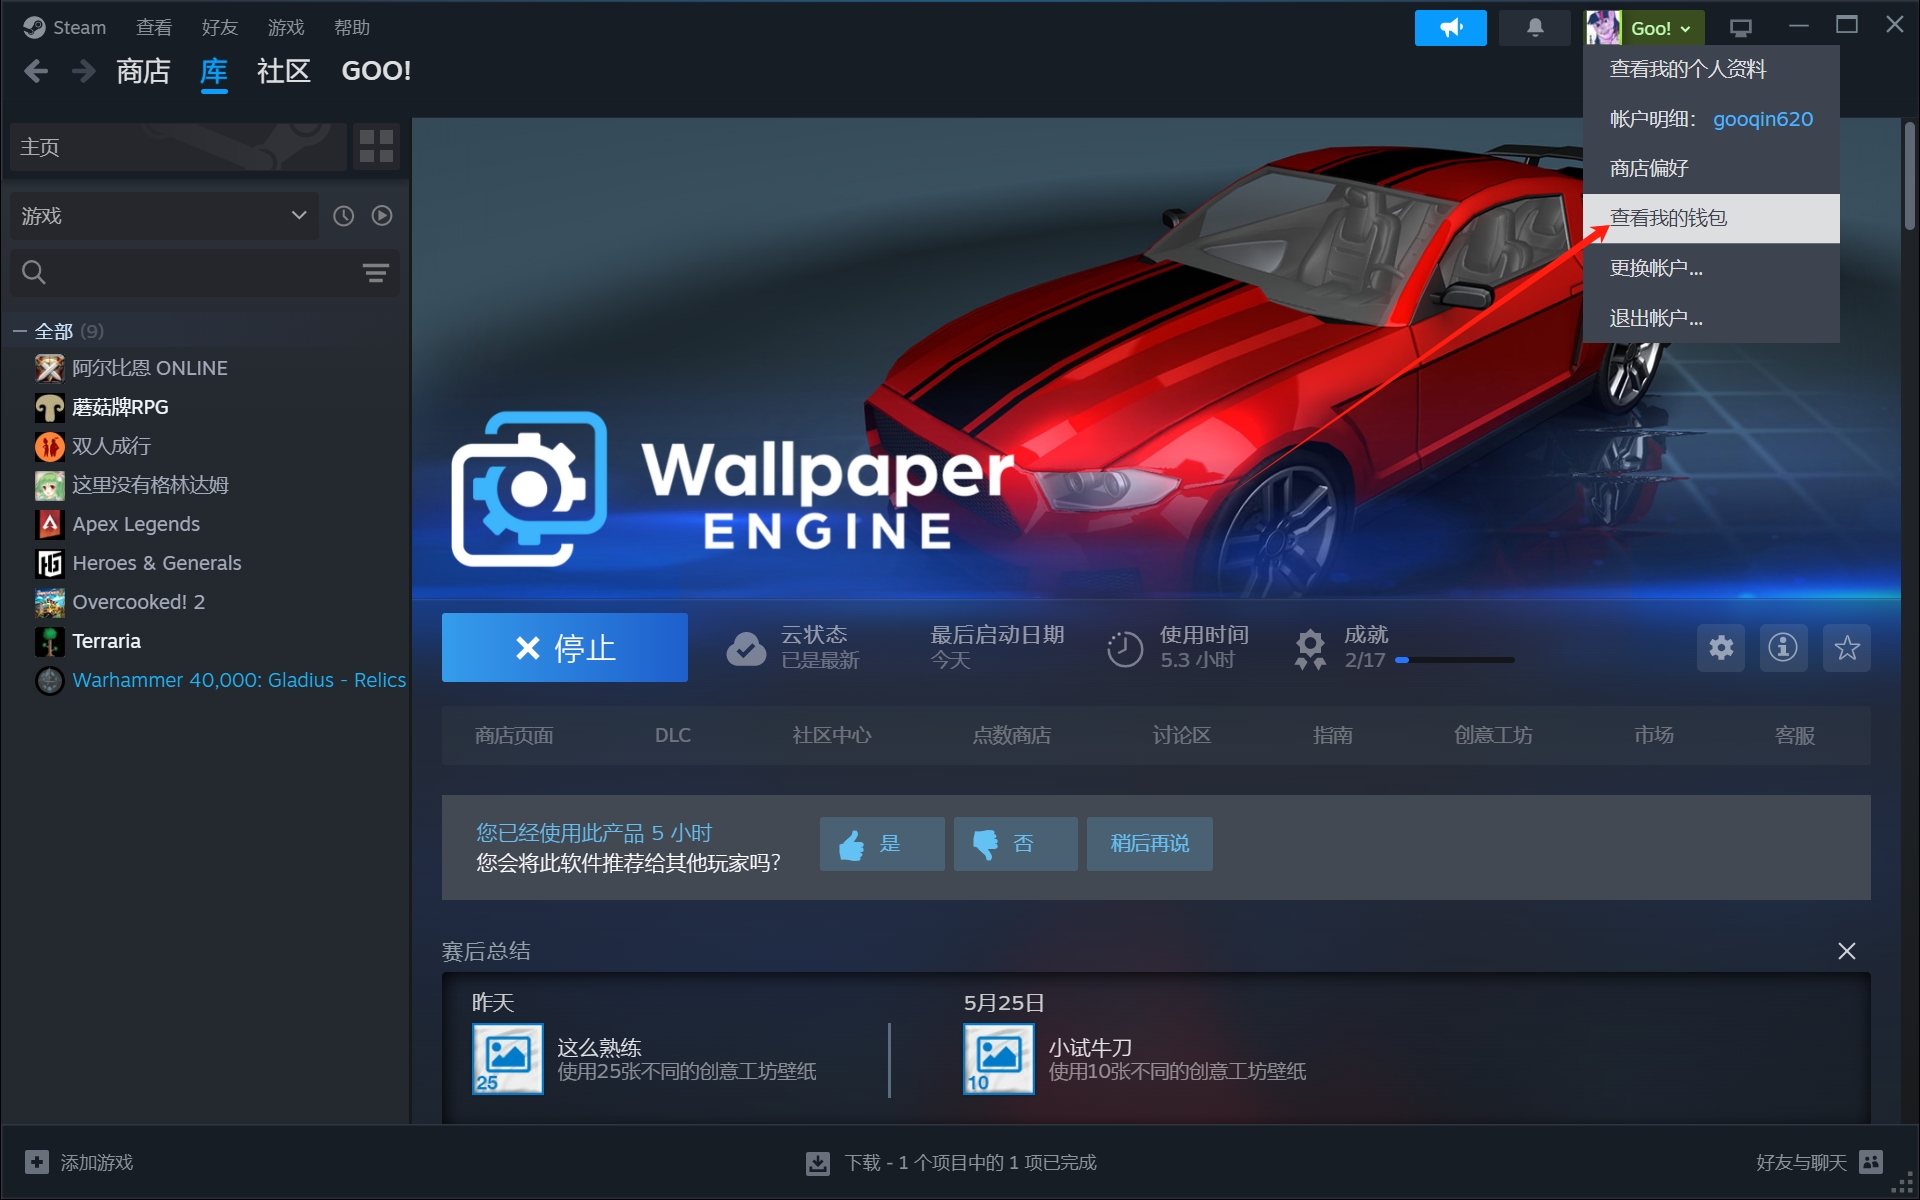Image resolution: width=1920 pixels, height=1200 pixels.
Task: Click the thumbs up 是 recommend button
Action: (x=881, y=844)
